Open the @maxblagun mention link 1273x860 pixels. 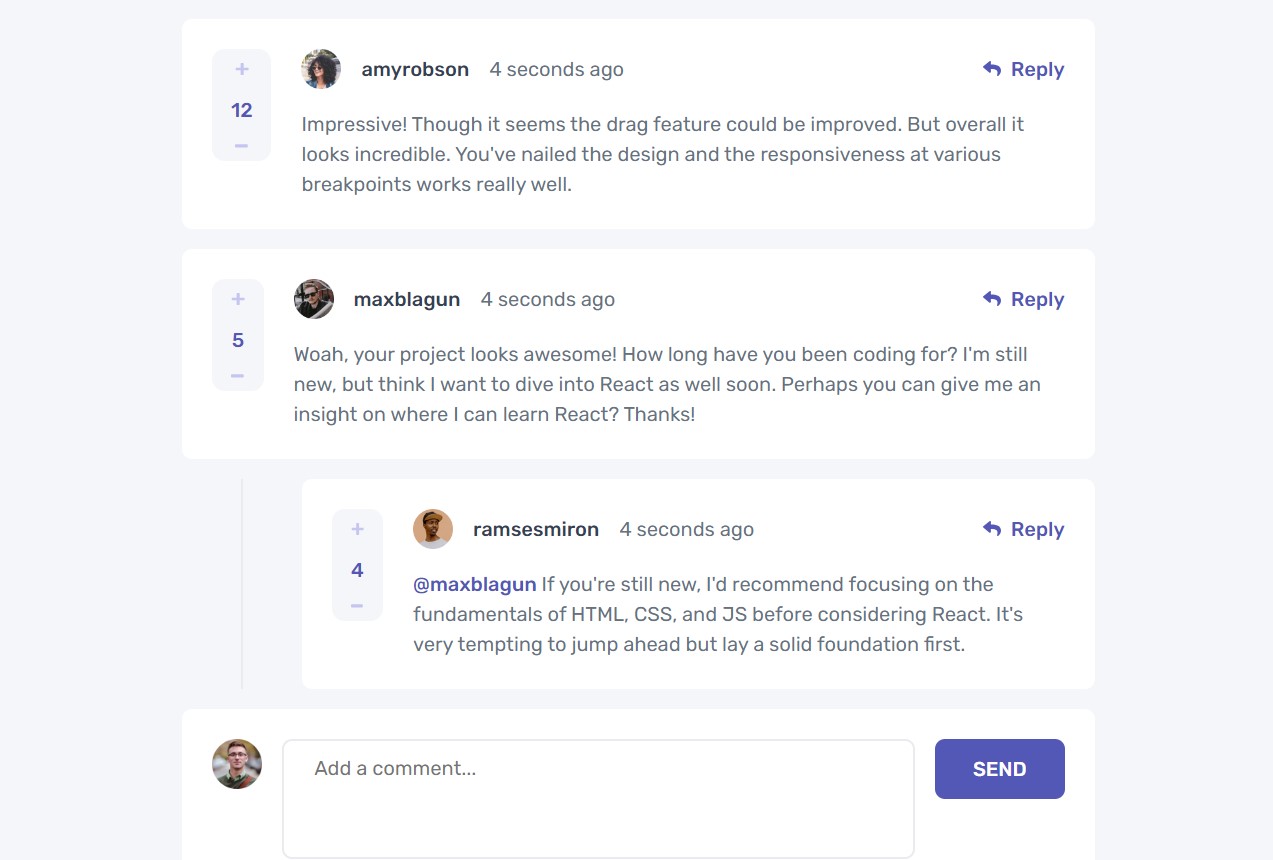click(x=475, y=585)
